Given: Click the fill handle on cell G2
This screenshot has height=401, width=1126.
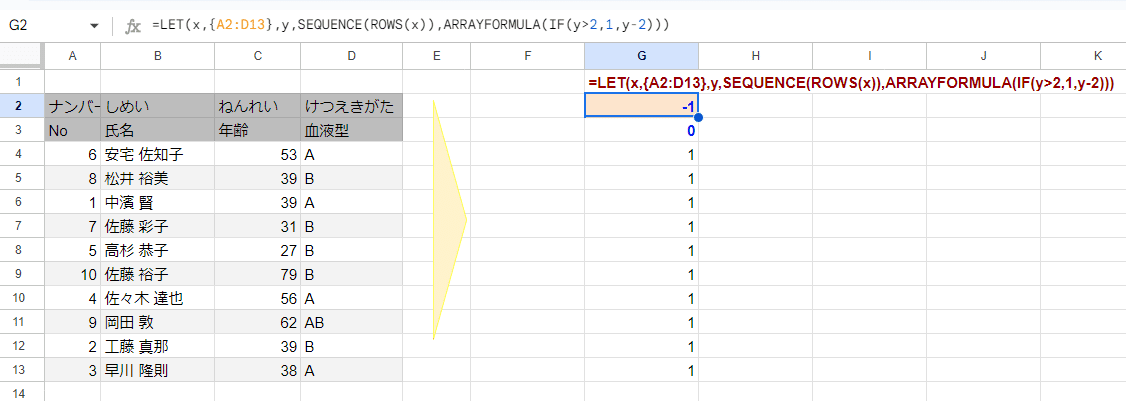Looking at the screenshot, I should point(698,117).
